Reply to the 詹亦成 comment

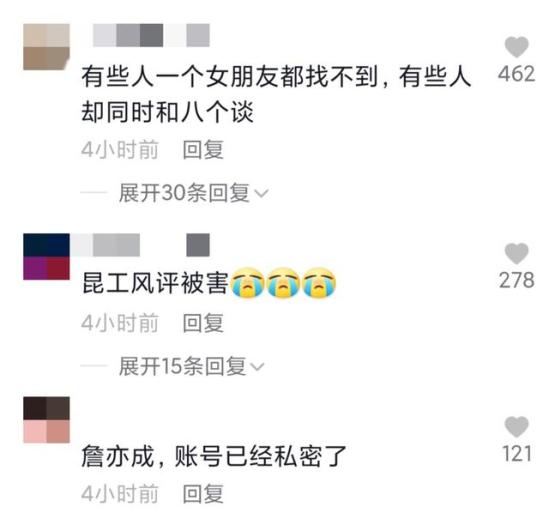tap(203, 493)
